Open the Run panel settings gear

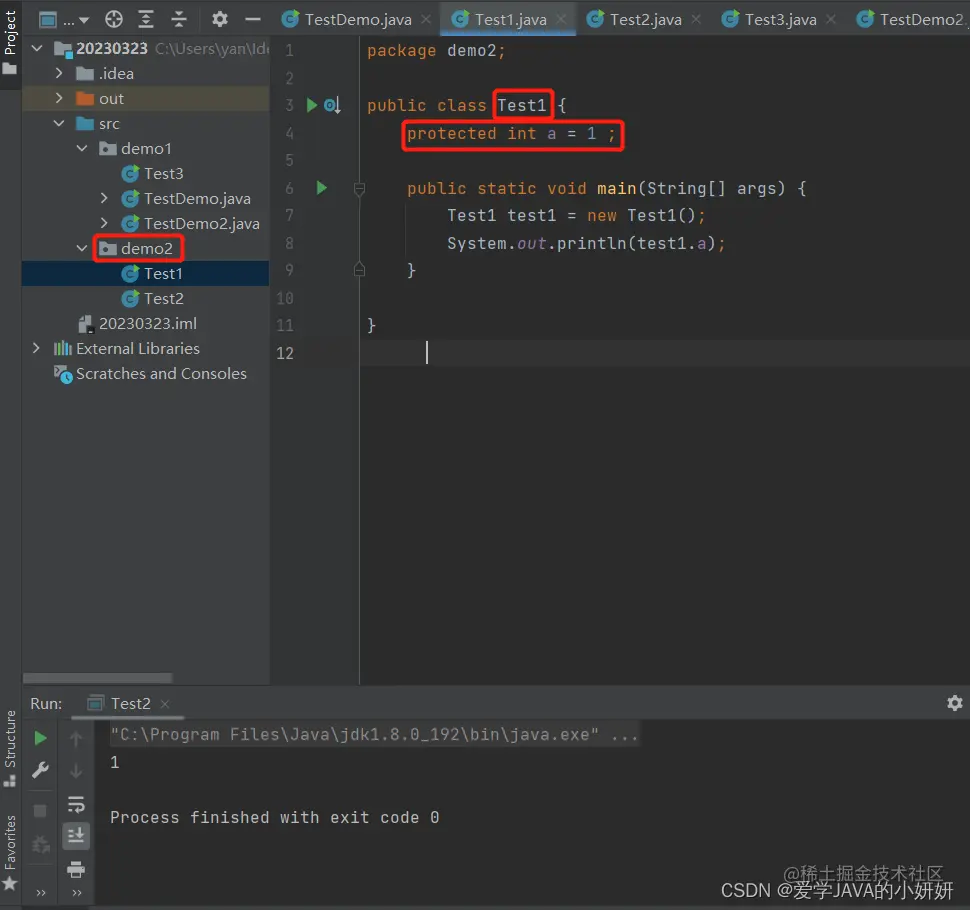pyautogui.click(x=955, y=703)
